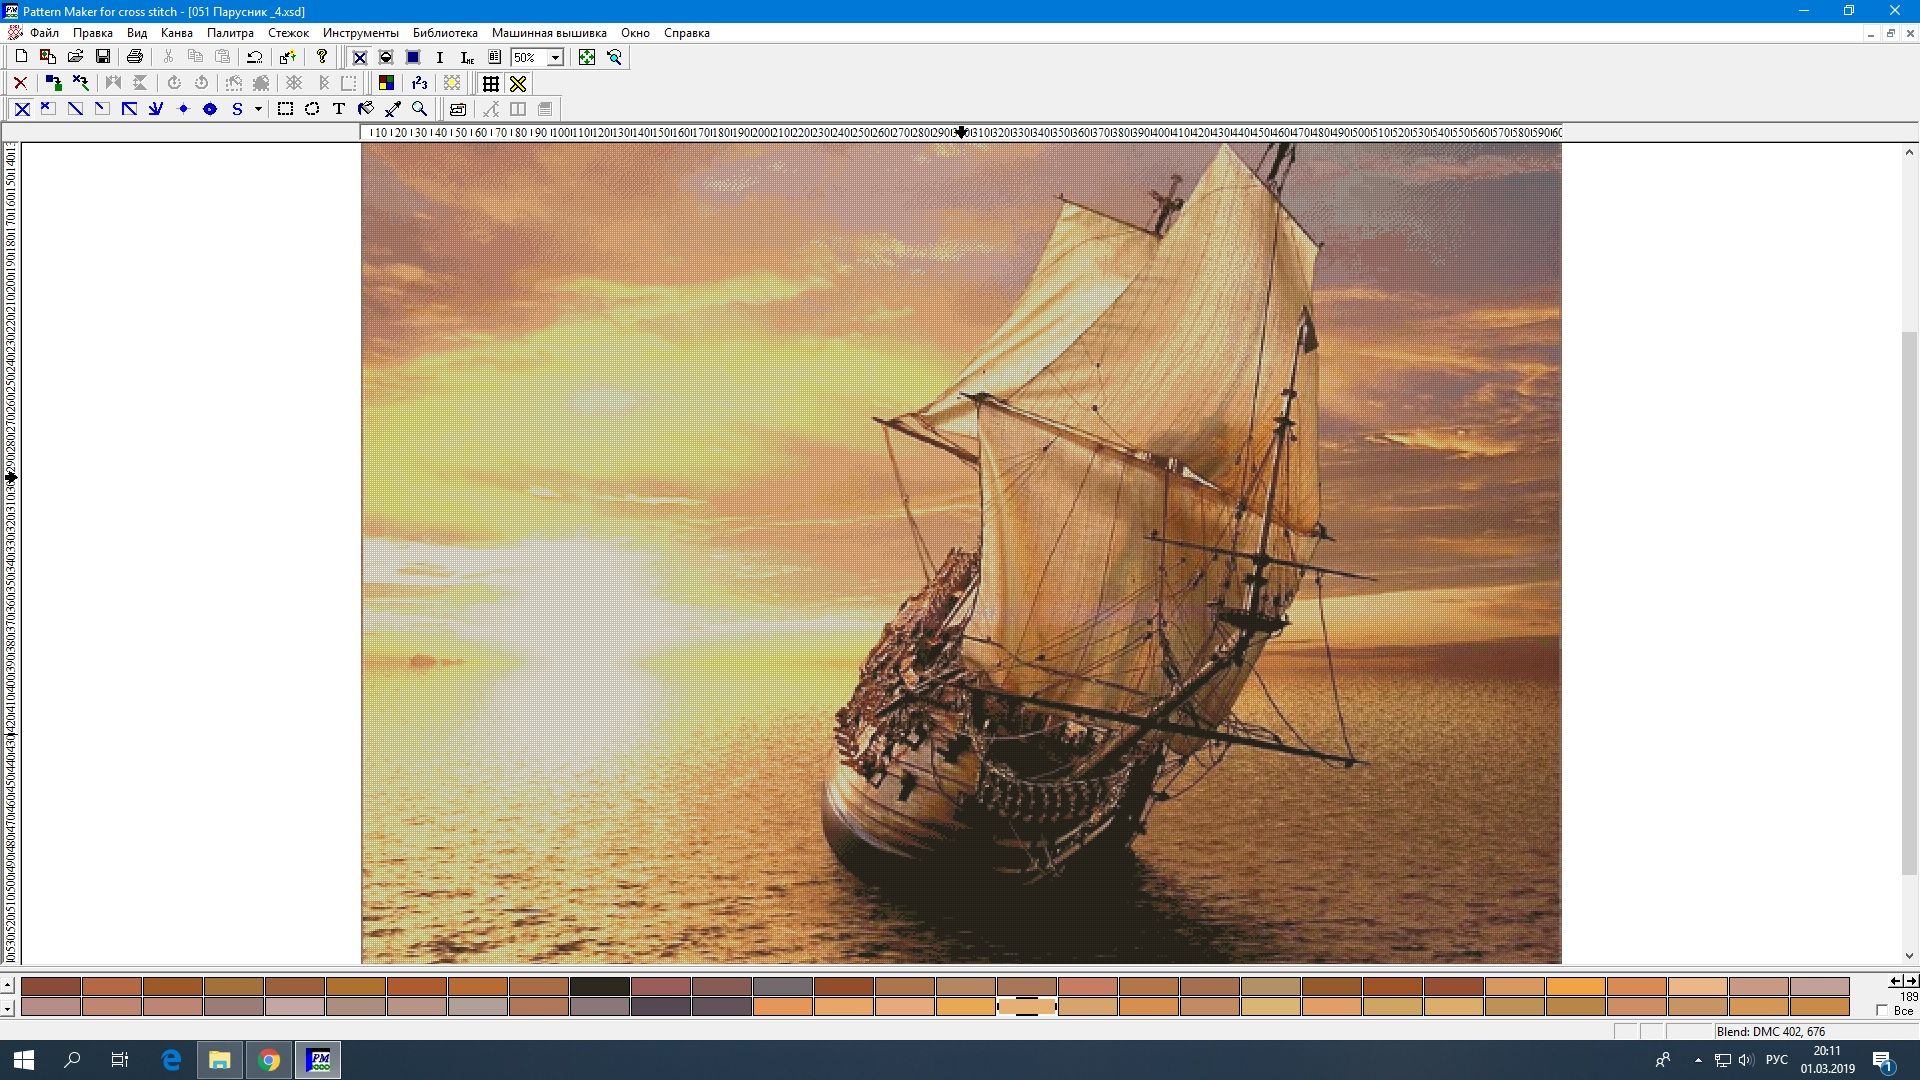Image resolution: width=1920 pixels, height=1080 pixels.
Task: Expand special stitch dropdown arrow
Action: [x=258, y=109]
